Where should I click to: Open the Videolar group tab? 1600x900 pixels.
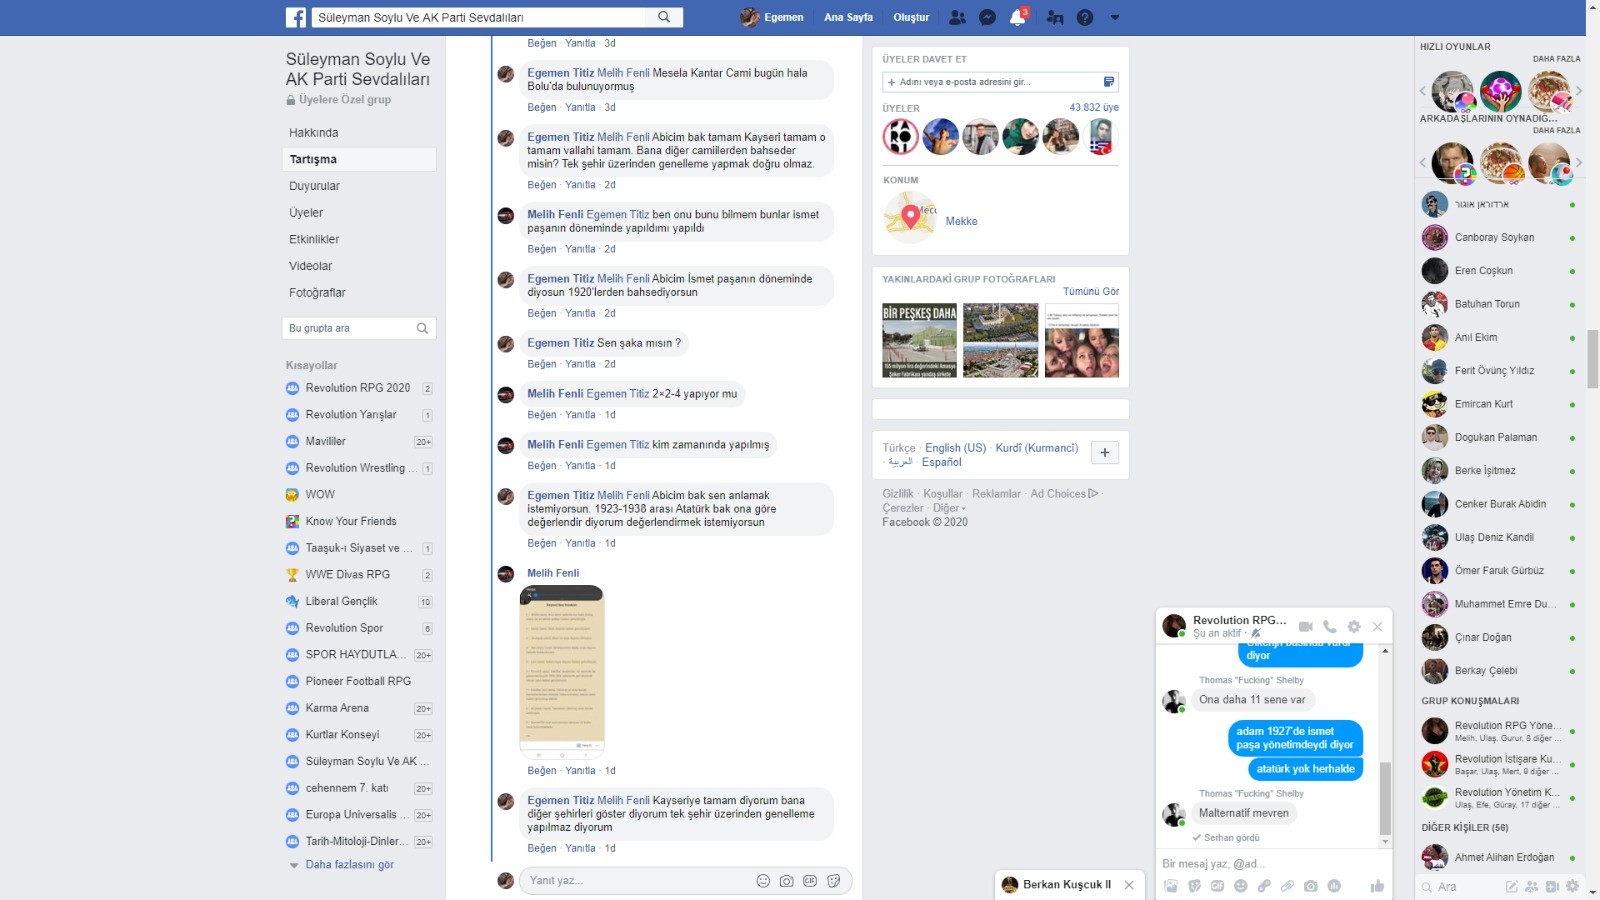(310, 266)
